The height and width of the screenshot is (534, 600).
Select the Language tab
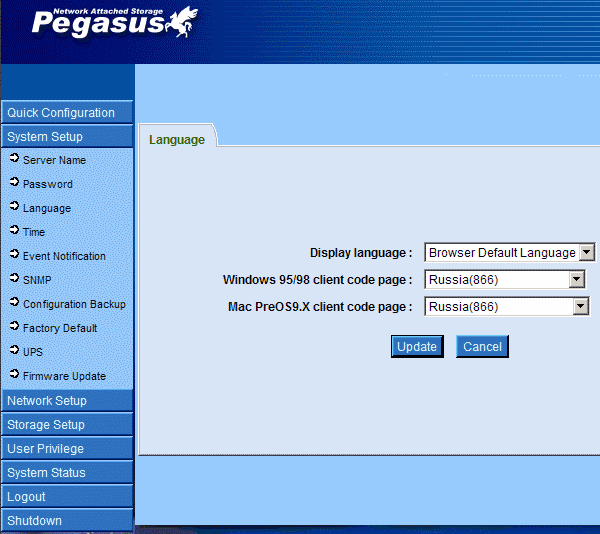(x=177, y=140)
